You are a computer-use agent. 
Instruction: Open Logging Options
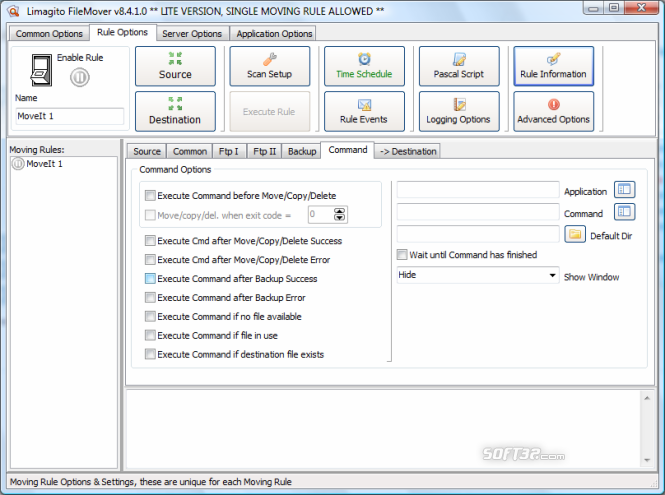click(x=459, y=112)
